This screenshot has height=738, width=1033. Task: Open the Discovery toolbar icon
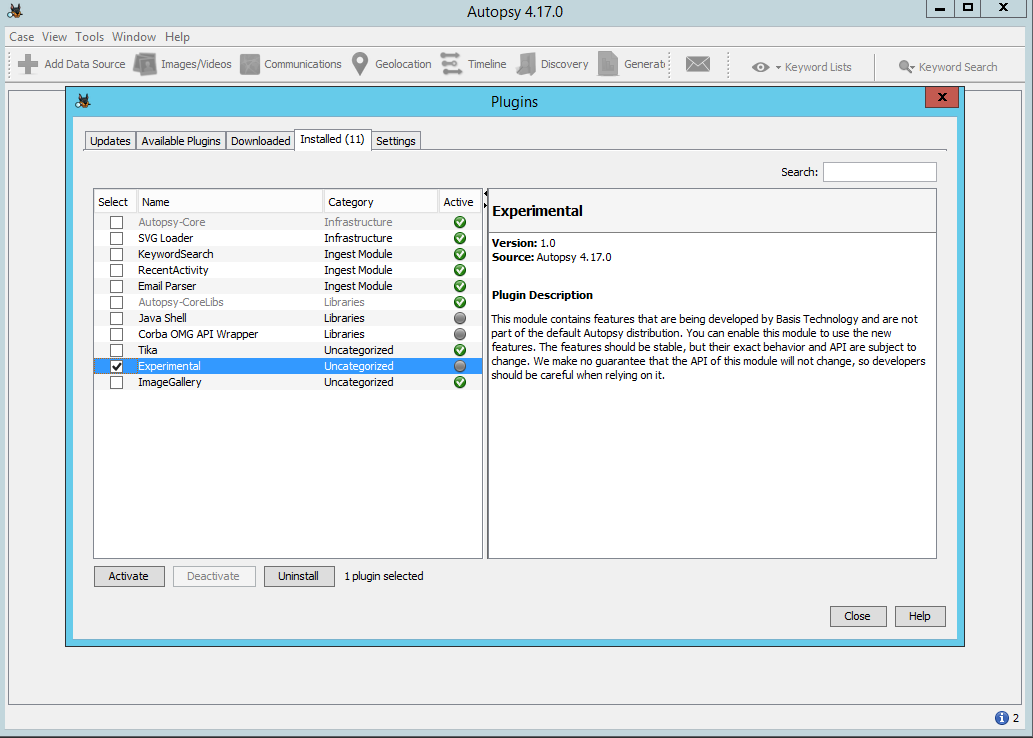pyautogui.click(x=525, y=64)
